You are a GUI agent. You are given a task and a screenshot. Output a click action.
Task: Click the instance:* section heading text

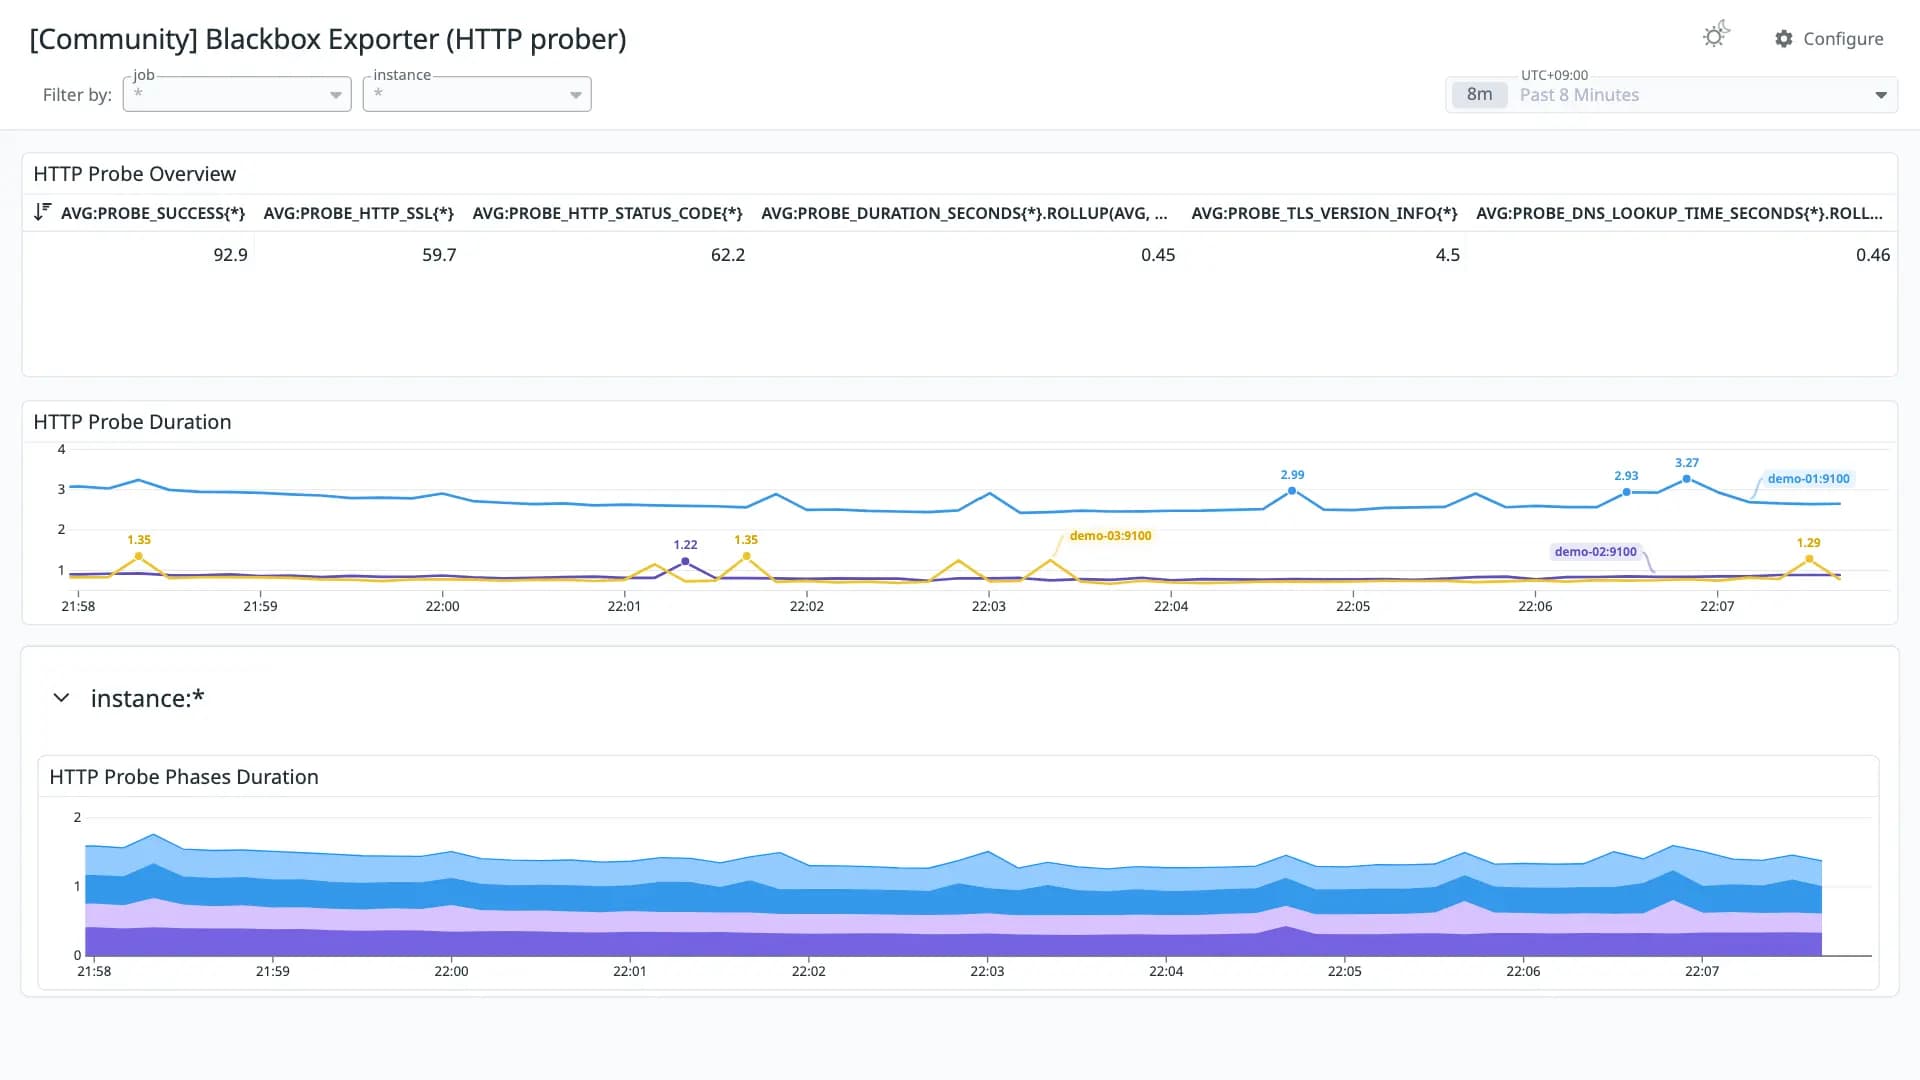[147, 698]
